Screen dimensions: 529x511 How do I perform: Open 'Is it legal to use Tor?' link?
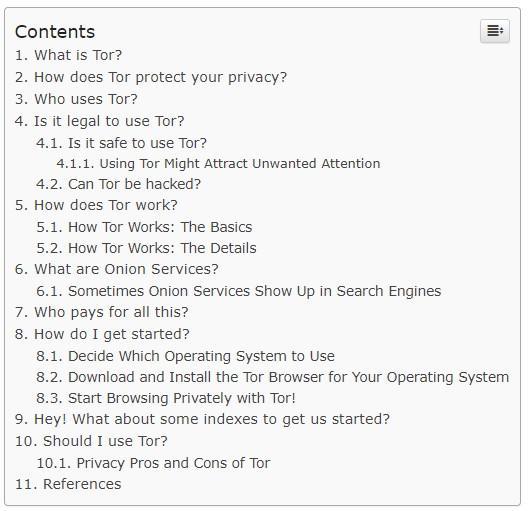(100, 121)
